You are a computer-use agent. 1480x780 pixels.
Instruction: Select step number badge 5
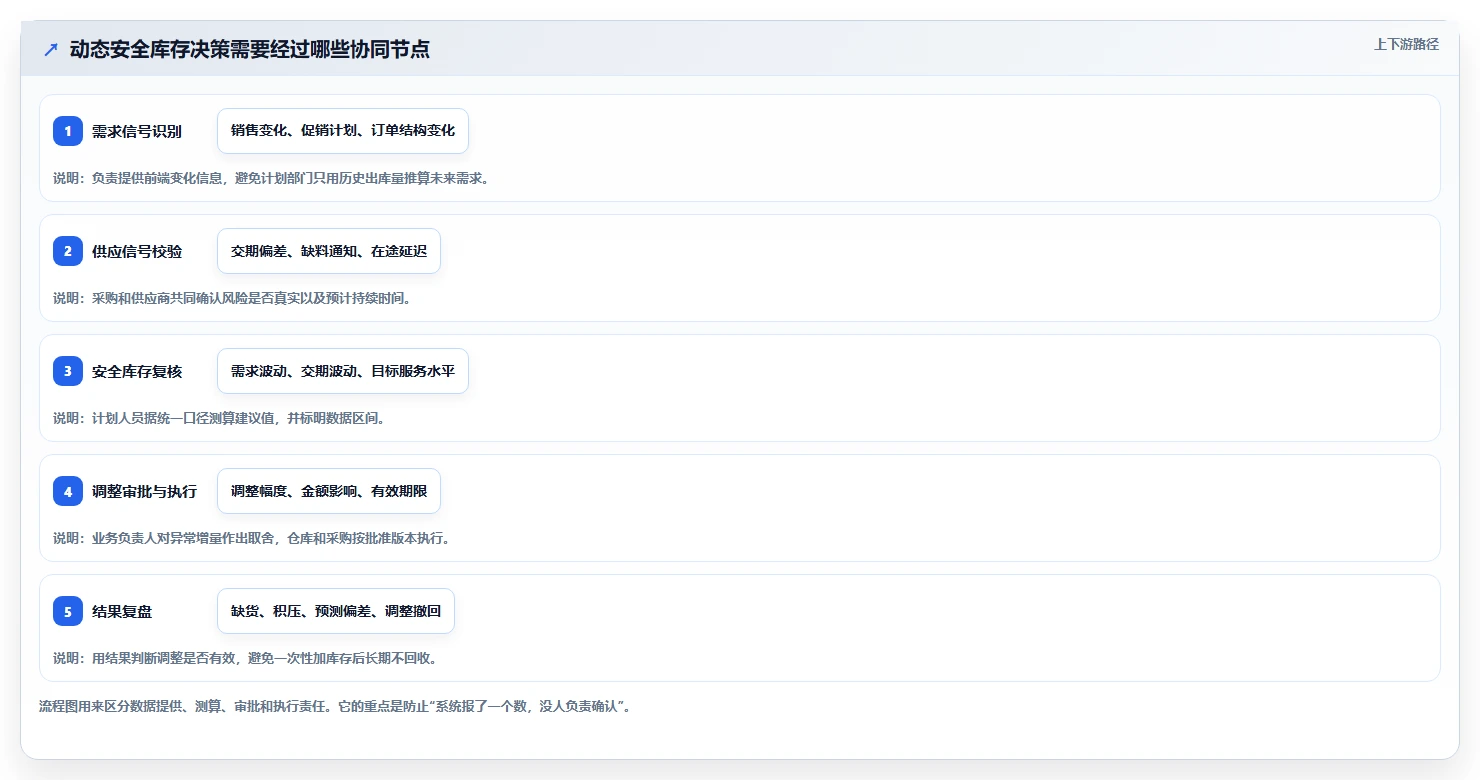pyautogui.click(x=68, y=611)
